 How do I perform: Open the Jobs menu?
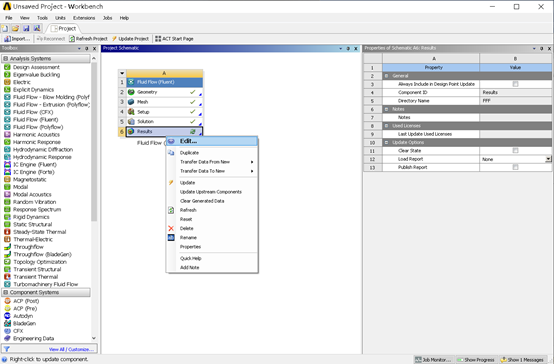coord(107,18)
